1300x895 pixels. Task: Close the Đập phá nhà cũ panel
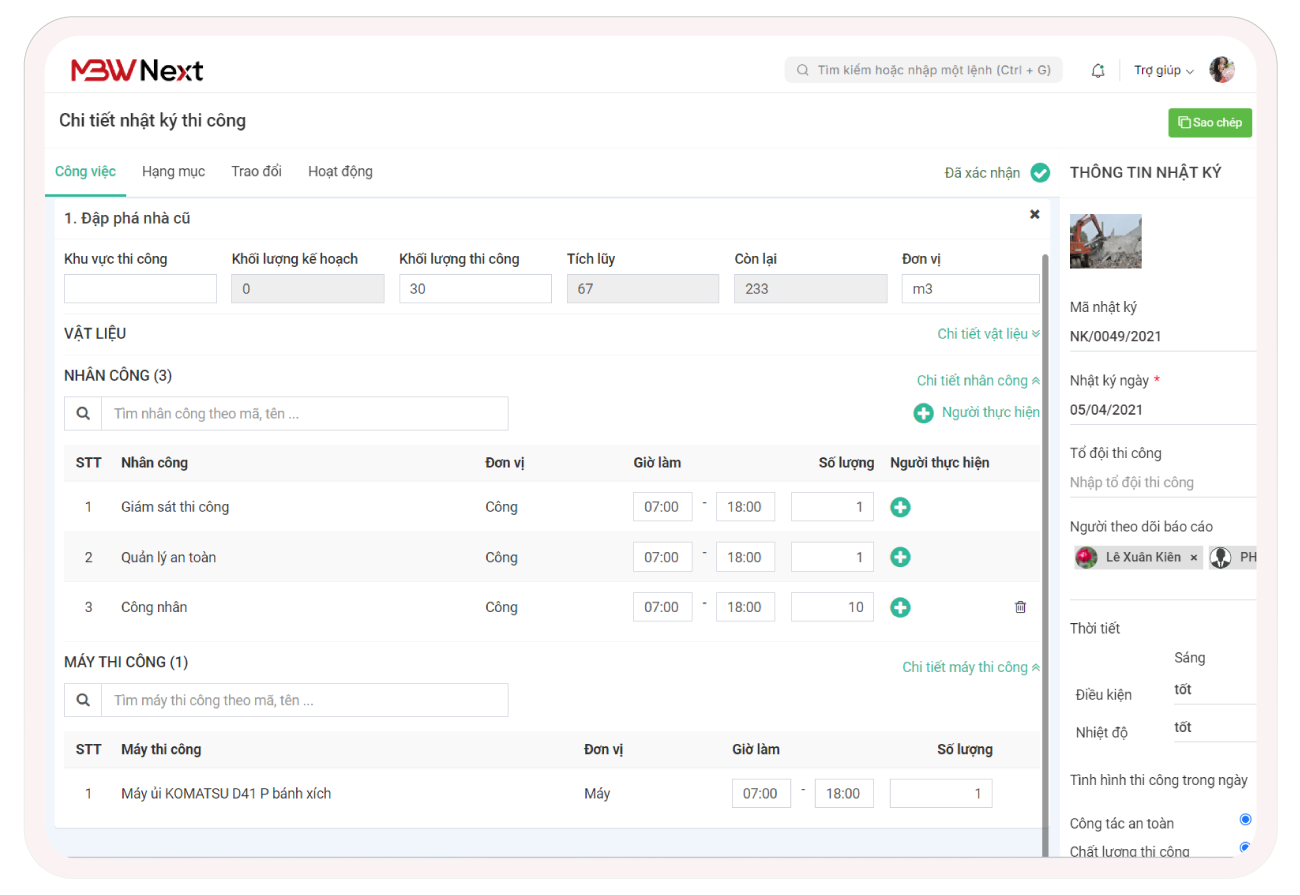[1034, 214]
